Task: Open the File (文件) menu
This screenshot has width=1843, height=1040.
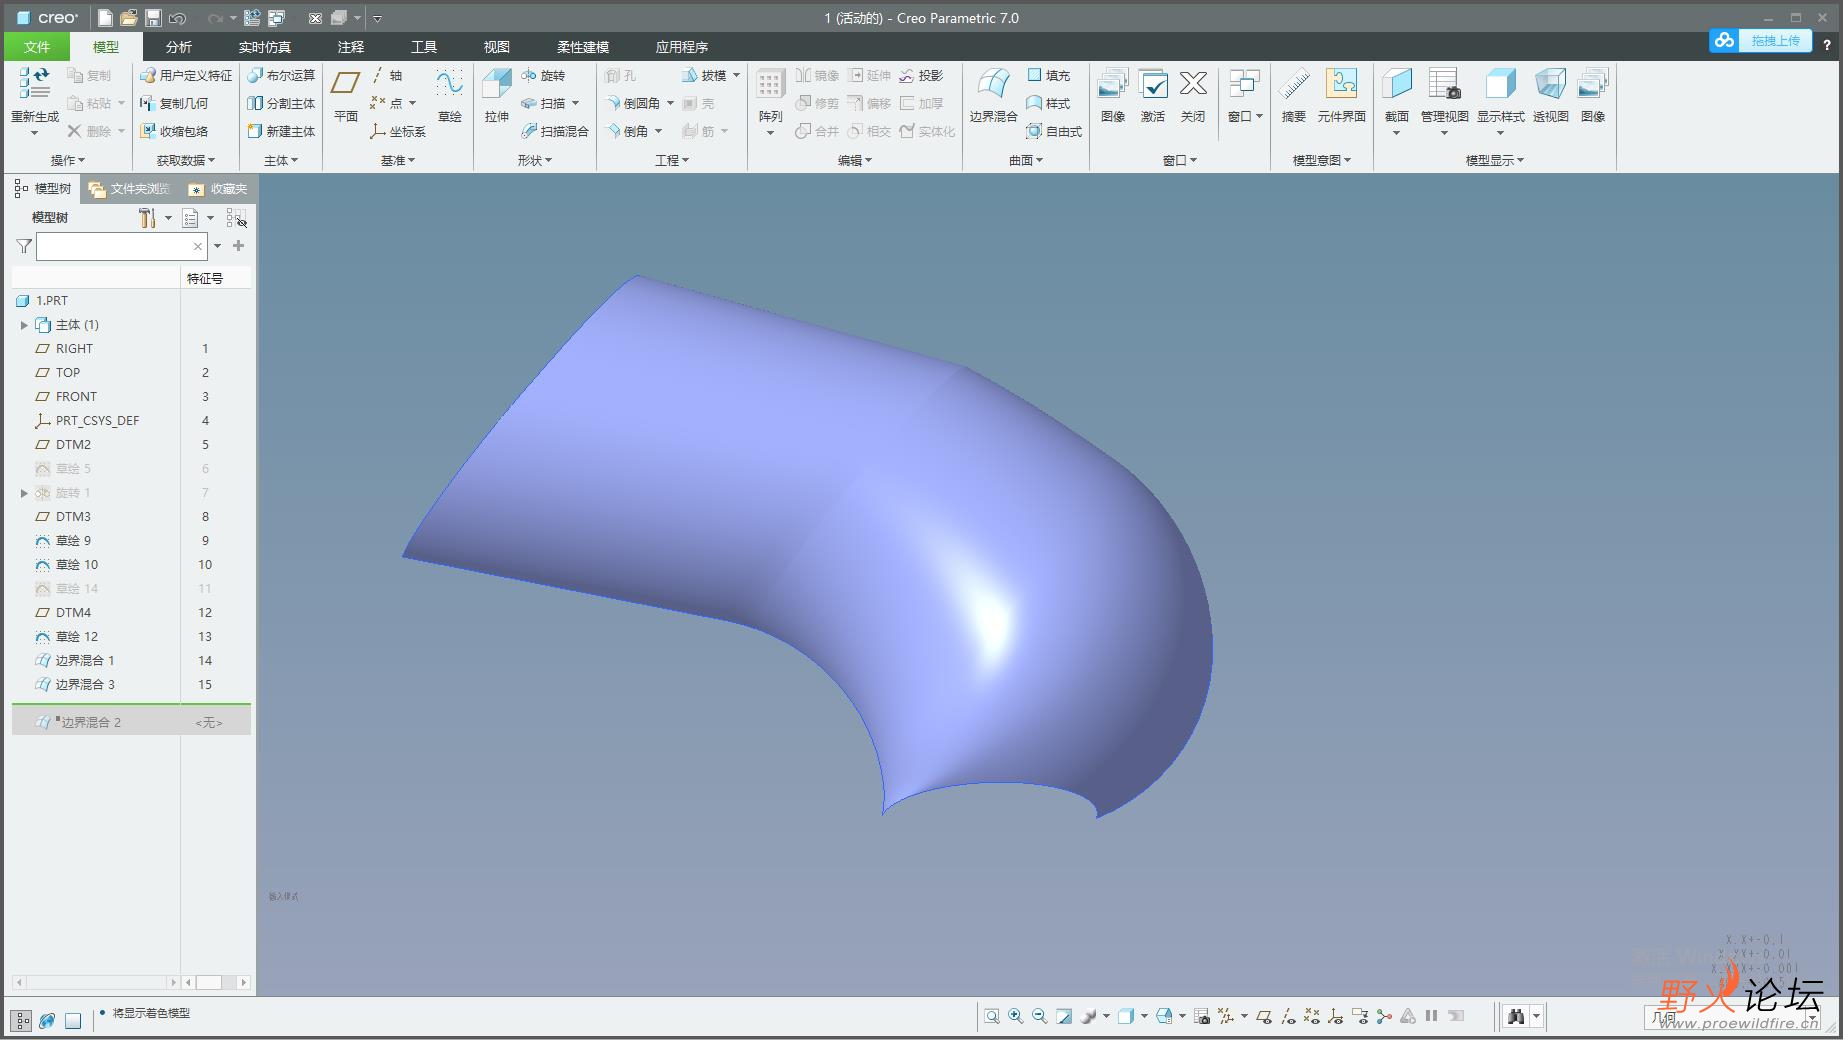Action: pyautogui.click(x=37, y=47)
